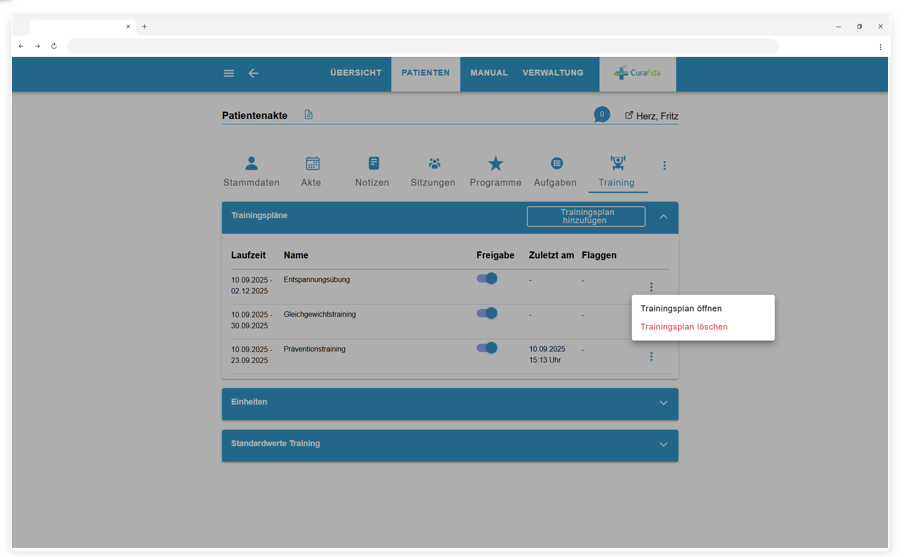This screenshot has width=907, height=557.
Task: Click the Patientenakte heading
Action: [255, 116]
